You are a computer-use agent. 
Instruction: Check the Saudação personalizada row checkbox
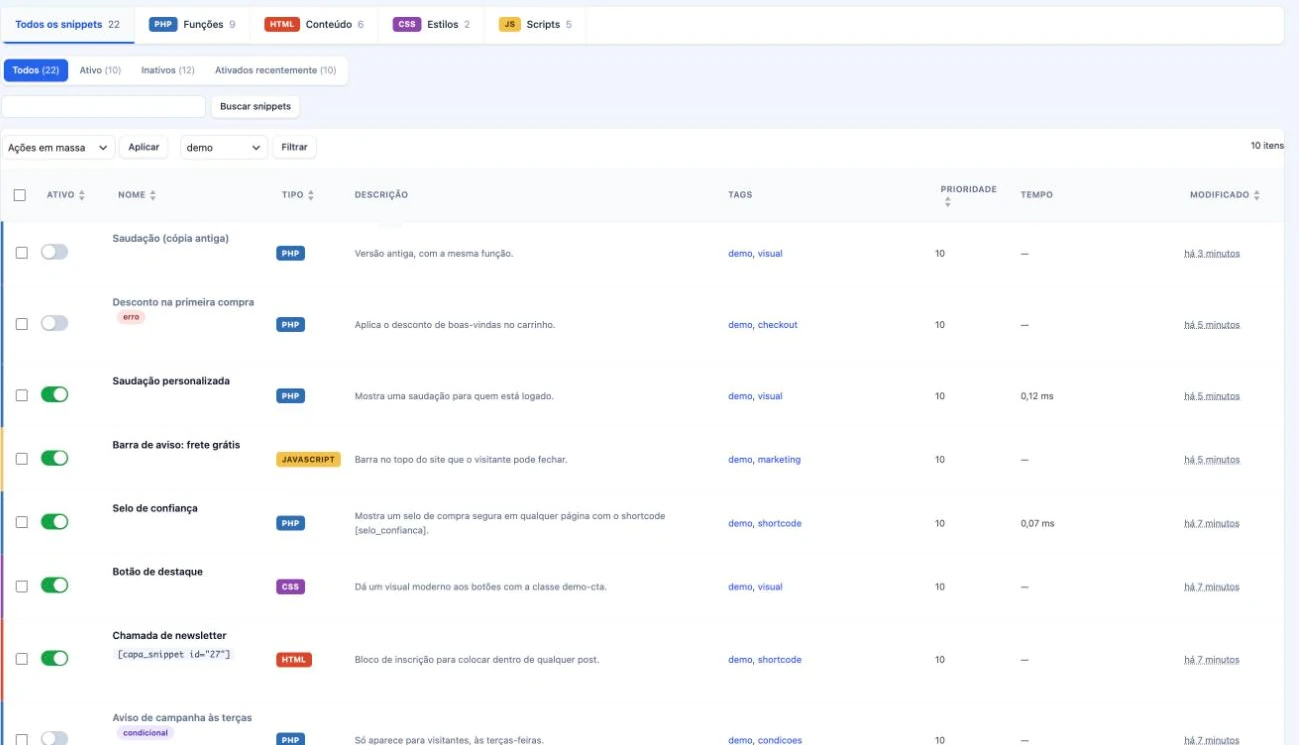coord(21,395)
